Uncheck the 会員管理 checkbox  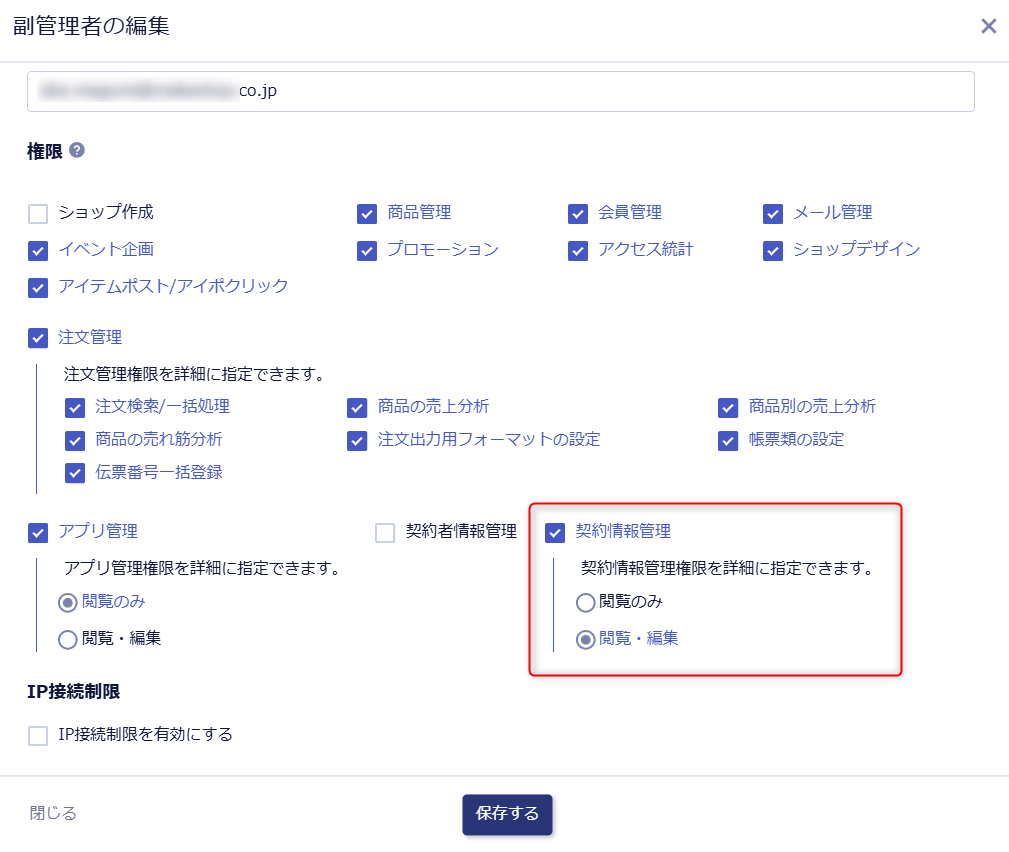(578, 214)
